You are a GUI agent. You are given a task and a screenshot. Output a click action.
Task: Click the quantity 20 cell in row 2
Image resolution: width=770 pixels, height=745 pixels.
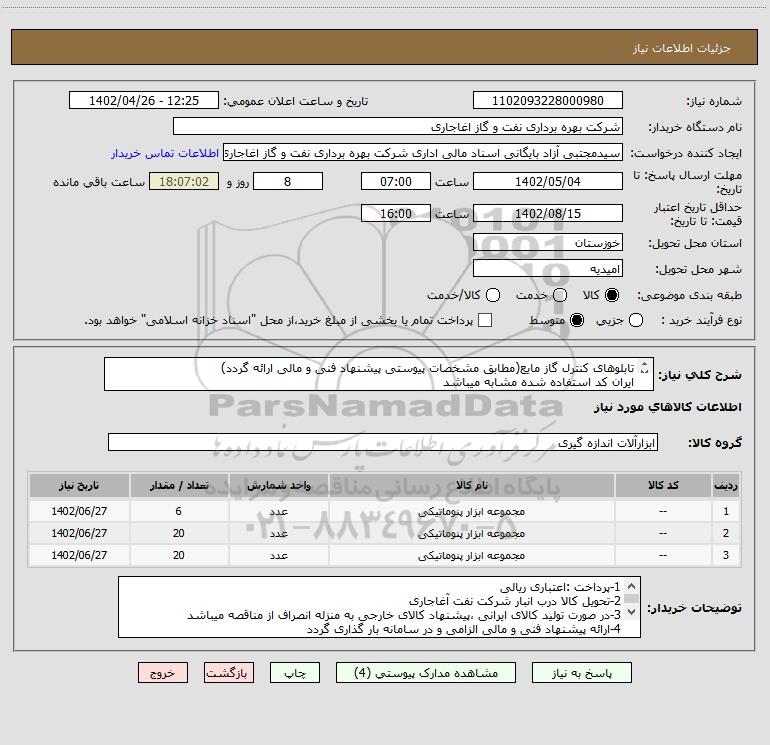click(179, 533)
